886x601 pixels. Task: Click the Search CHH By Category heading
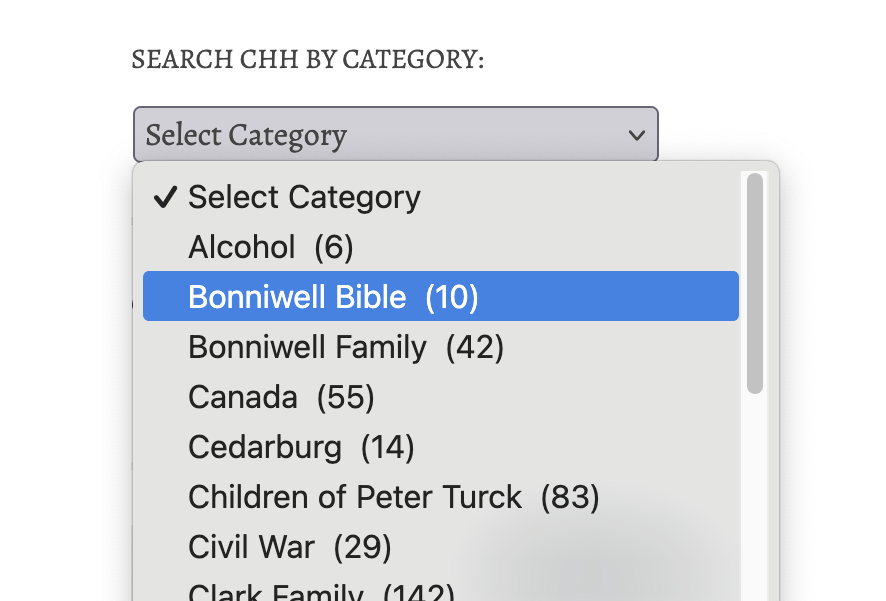click(307, 60)
